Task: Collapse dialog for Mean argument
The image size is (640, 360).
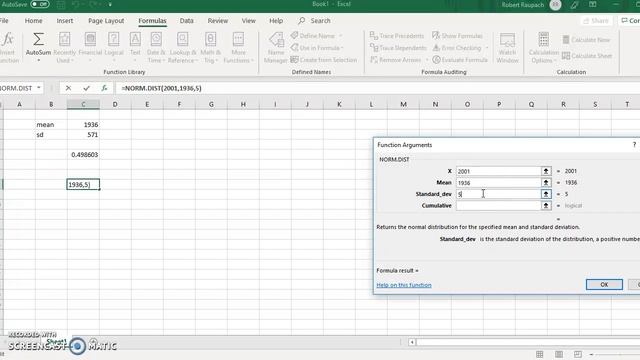Action: (x=546, y=182)
